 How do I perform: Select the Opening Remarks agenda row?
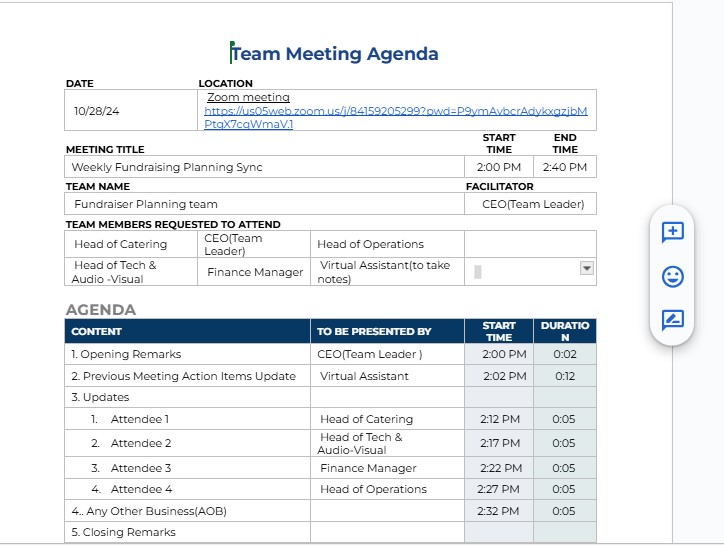126,354
